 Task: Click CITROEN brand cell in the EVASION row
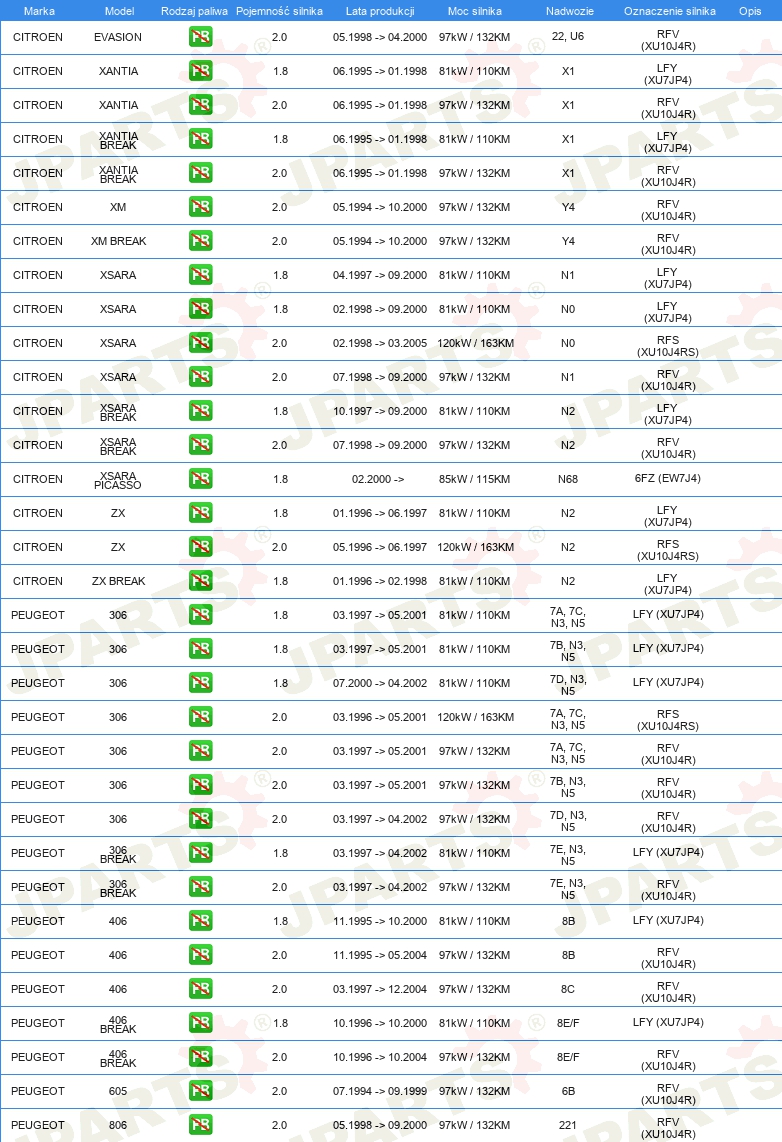[38, 37]
